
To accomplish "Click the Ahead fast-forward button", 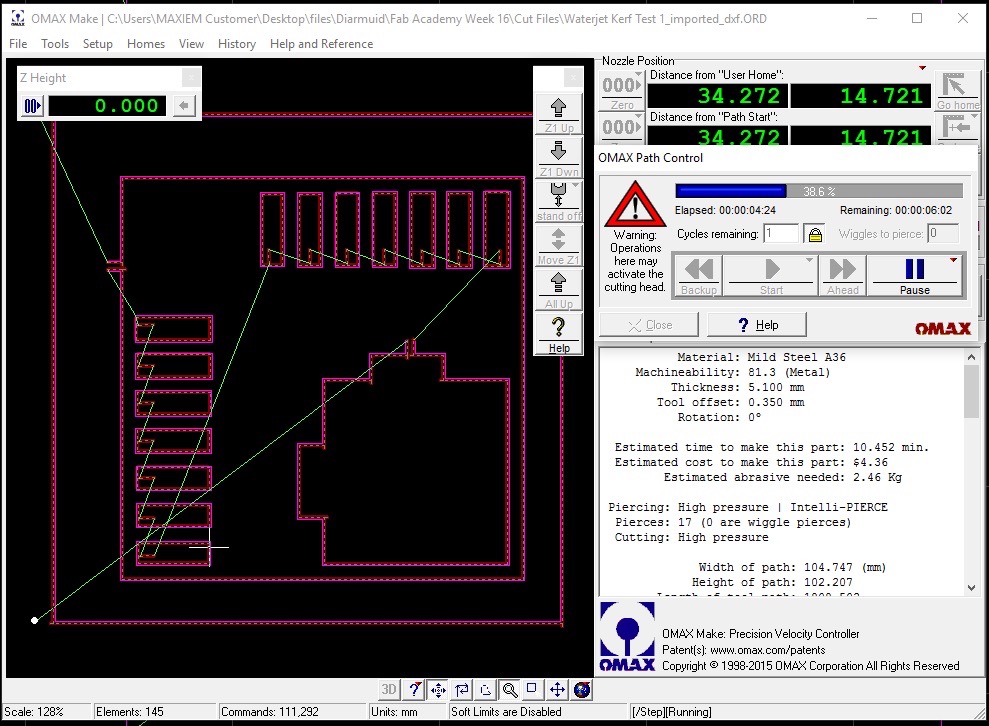I will click(843, 275).
